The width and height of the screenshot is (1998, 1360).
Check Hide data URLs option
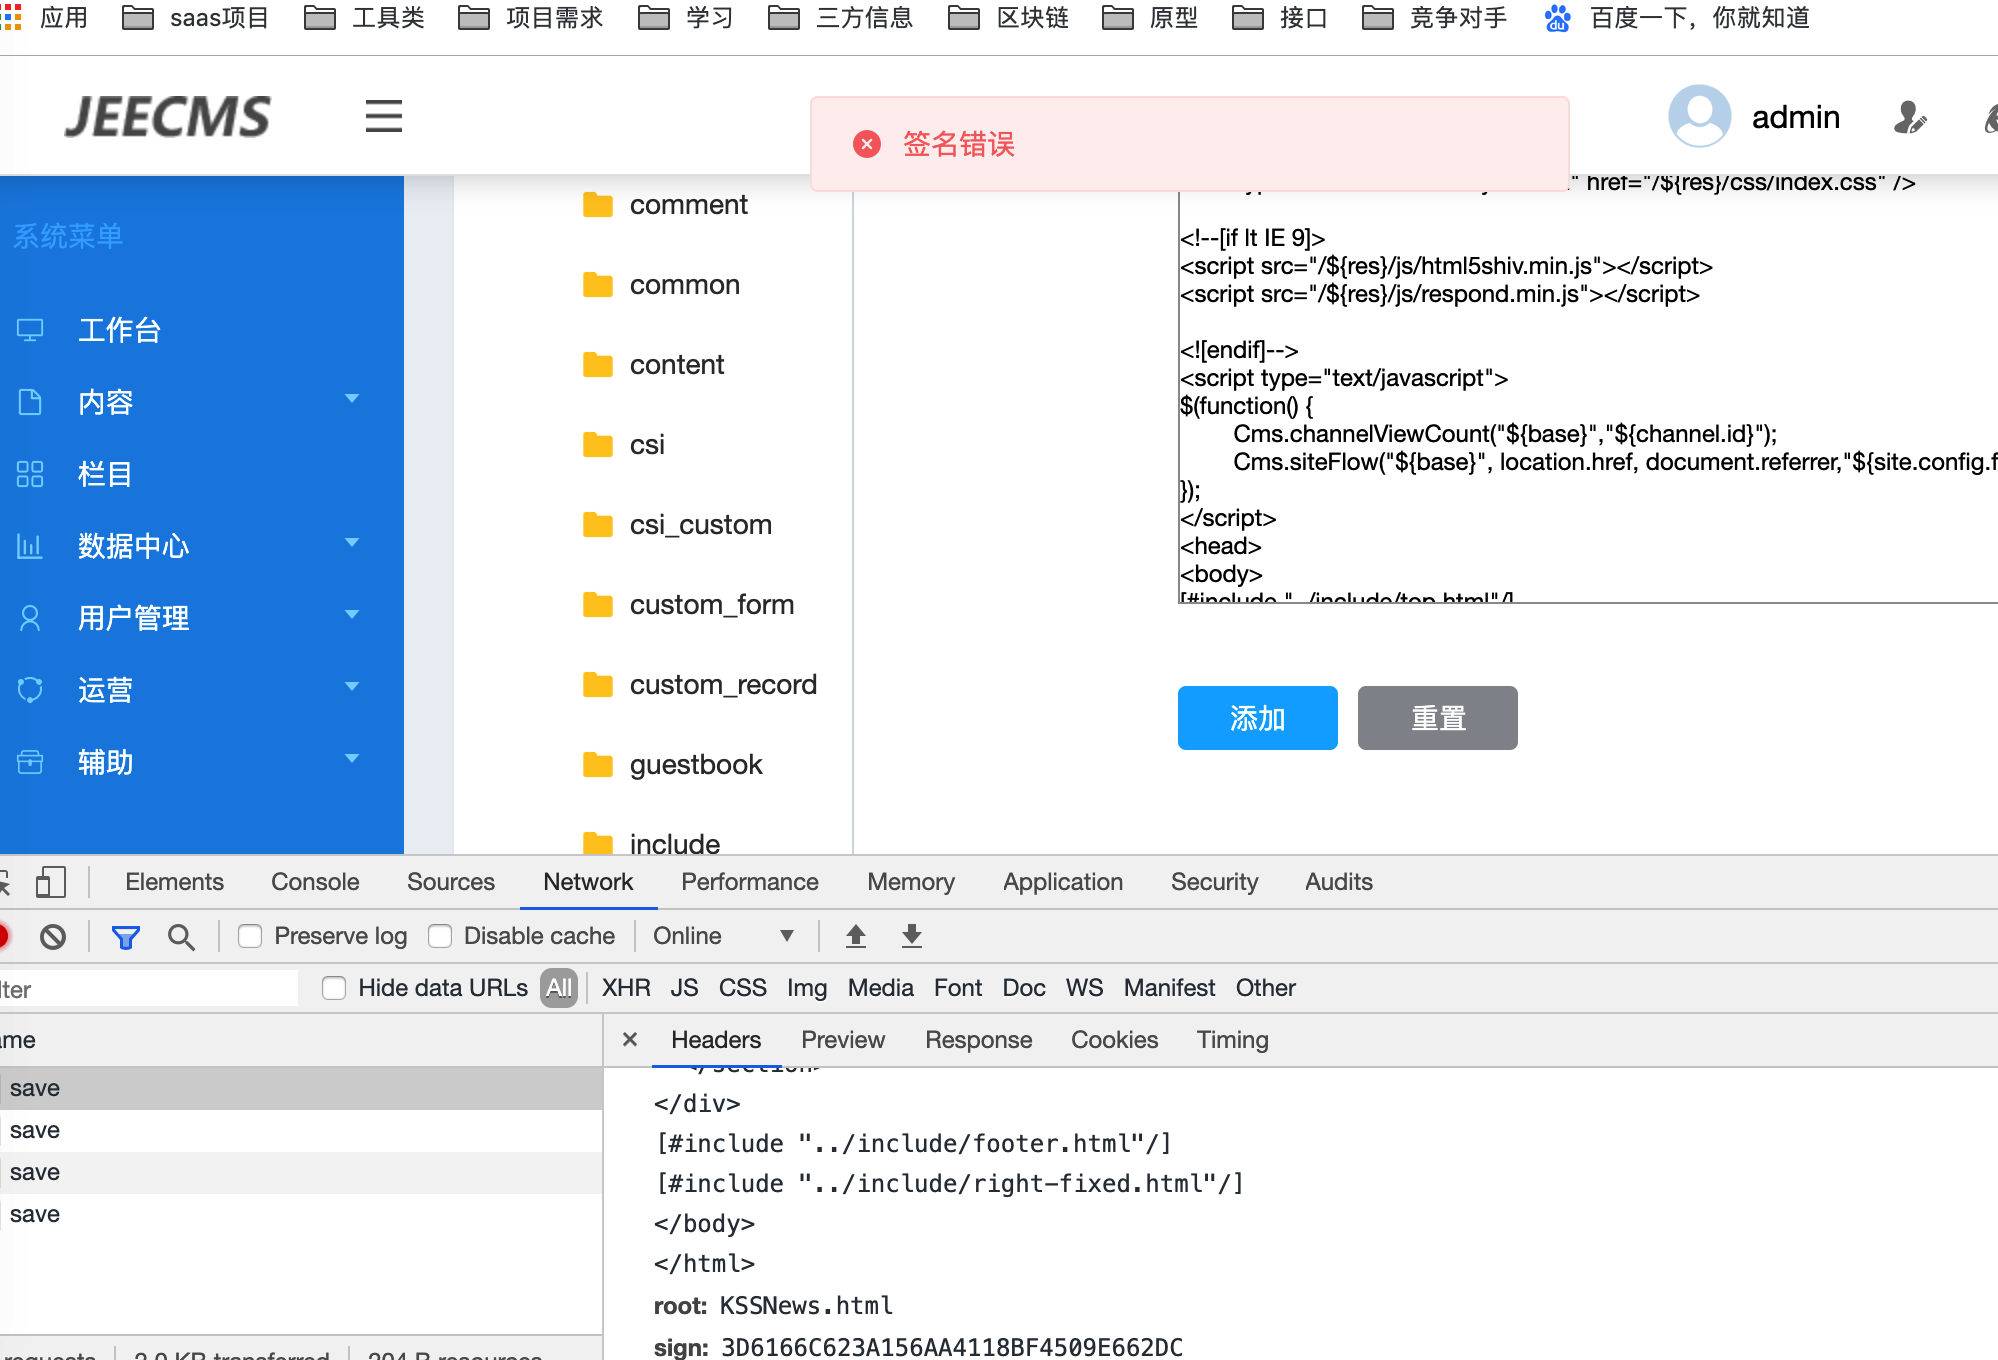click(334, 988)
